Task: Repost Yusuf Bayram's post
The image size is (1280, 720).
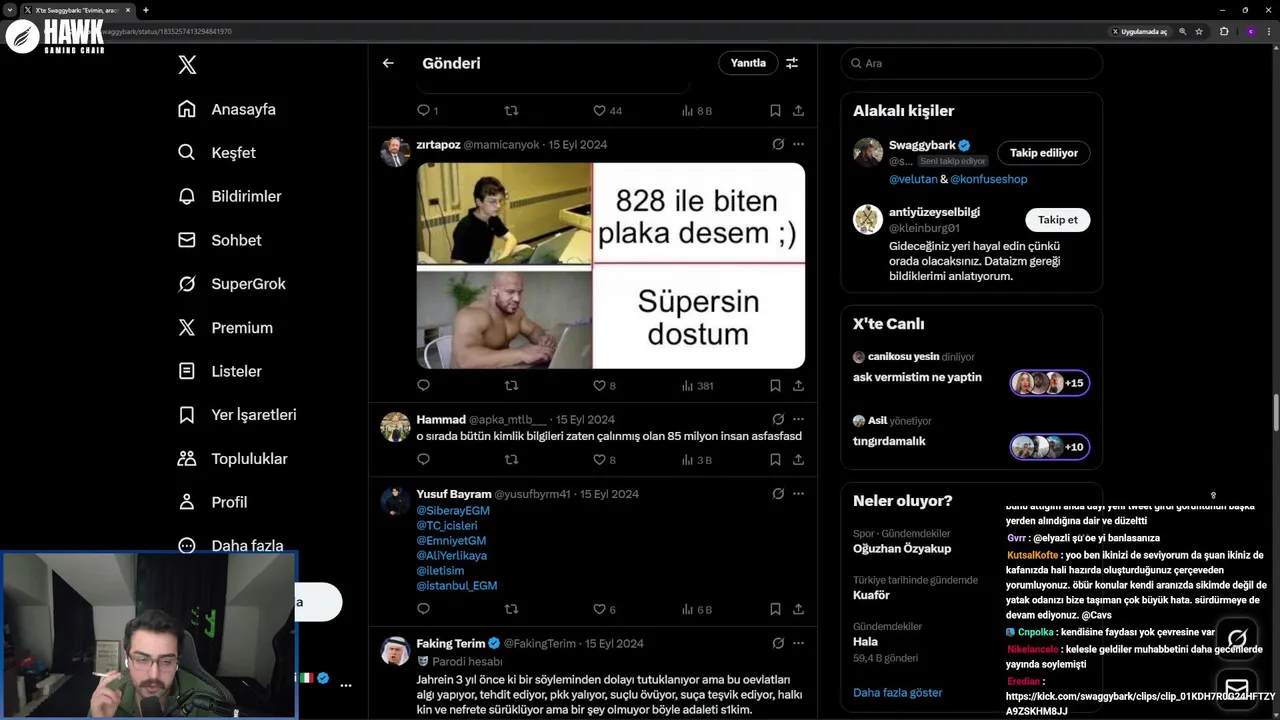Action: (511, 609)
